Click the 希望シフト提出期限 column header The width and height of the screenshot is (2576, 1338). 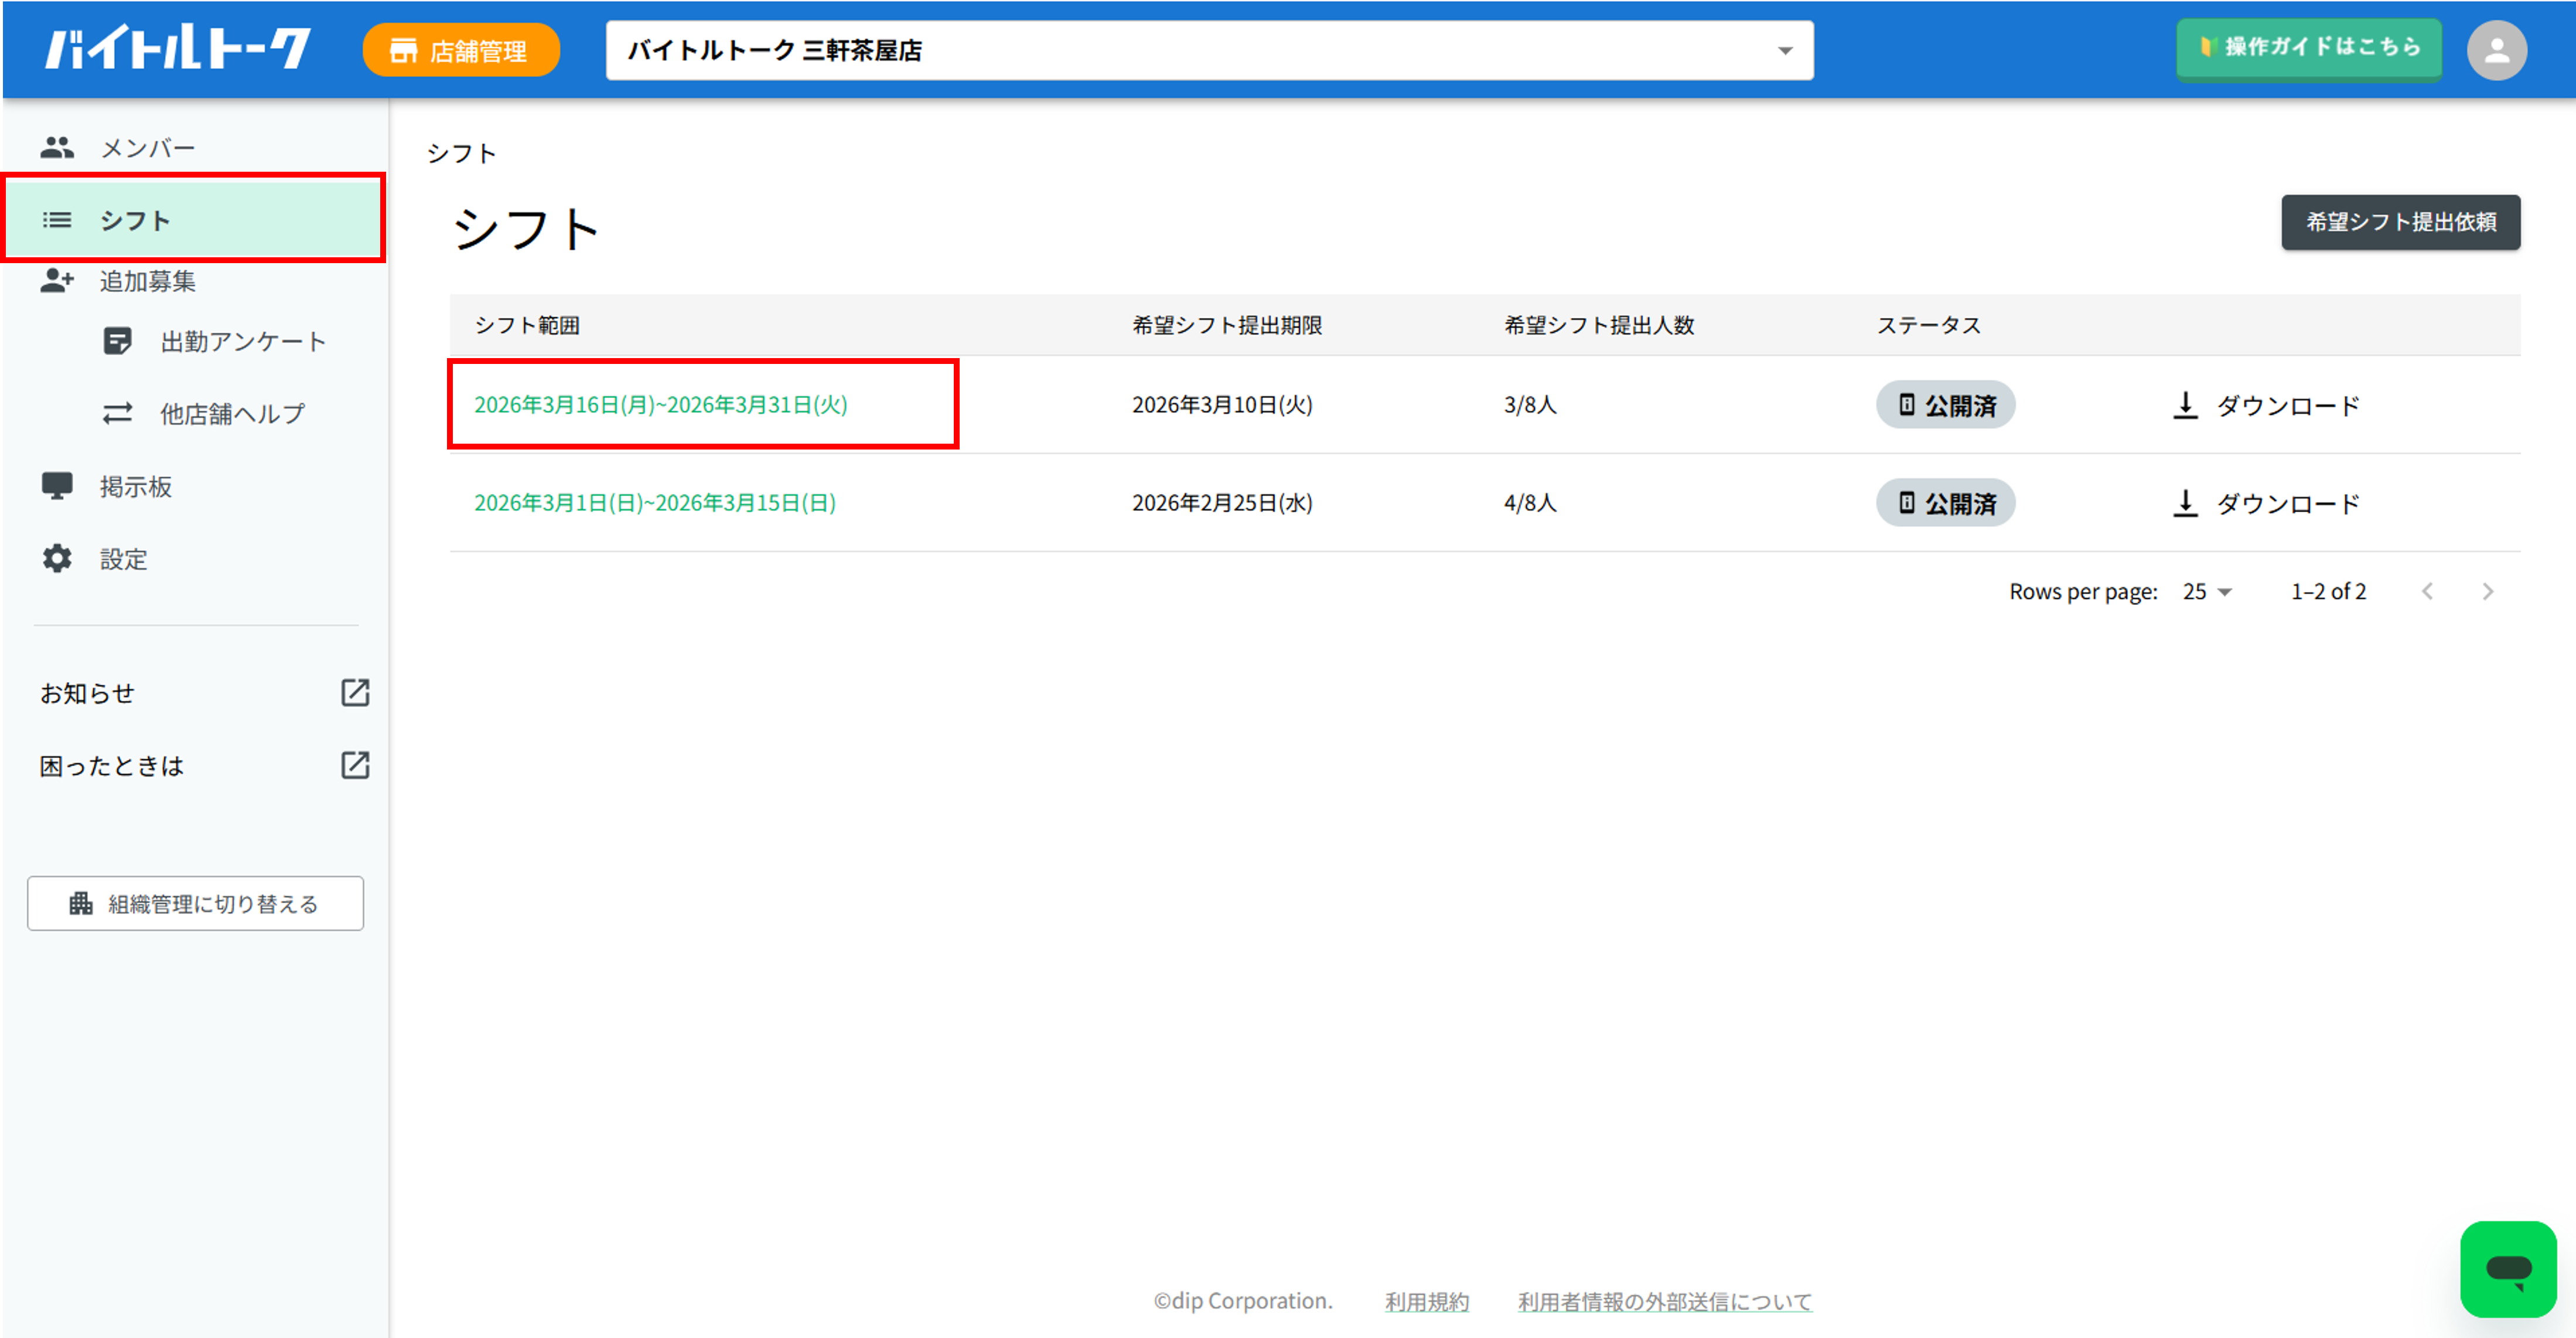[1227, 325]
